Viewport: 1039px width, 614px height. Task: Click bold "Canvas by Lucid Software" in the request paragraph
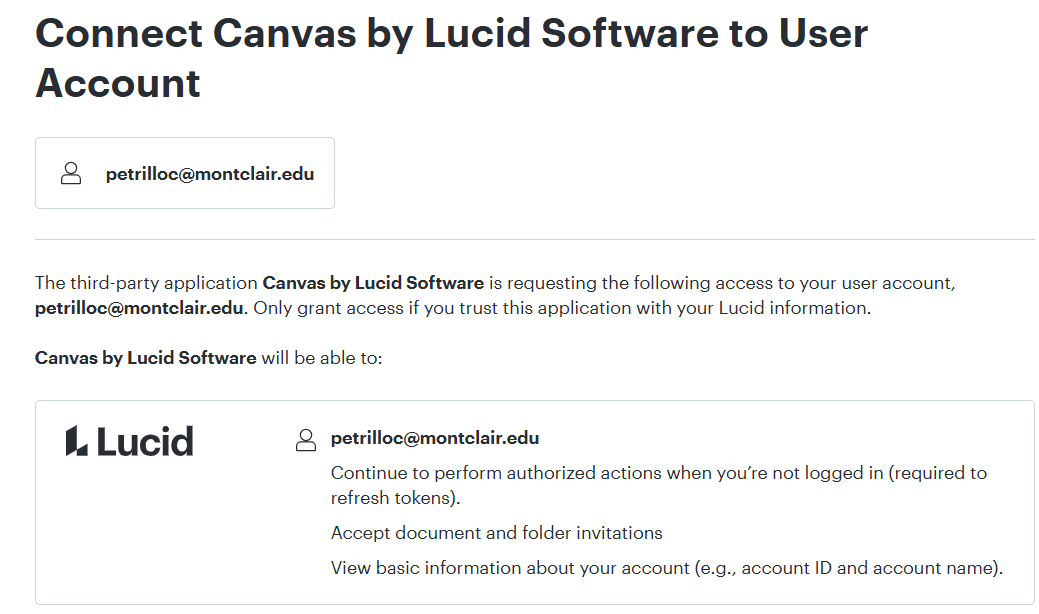coord(373,283)
